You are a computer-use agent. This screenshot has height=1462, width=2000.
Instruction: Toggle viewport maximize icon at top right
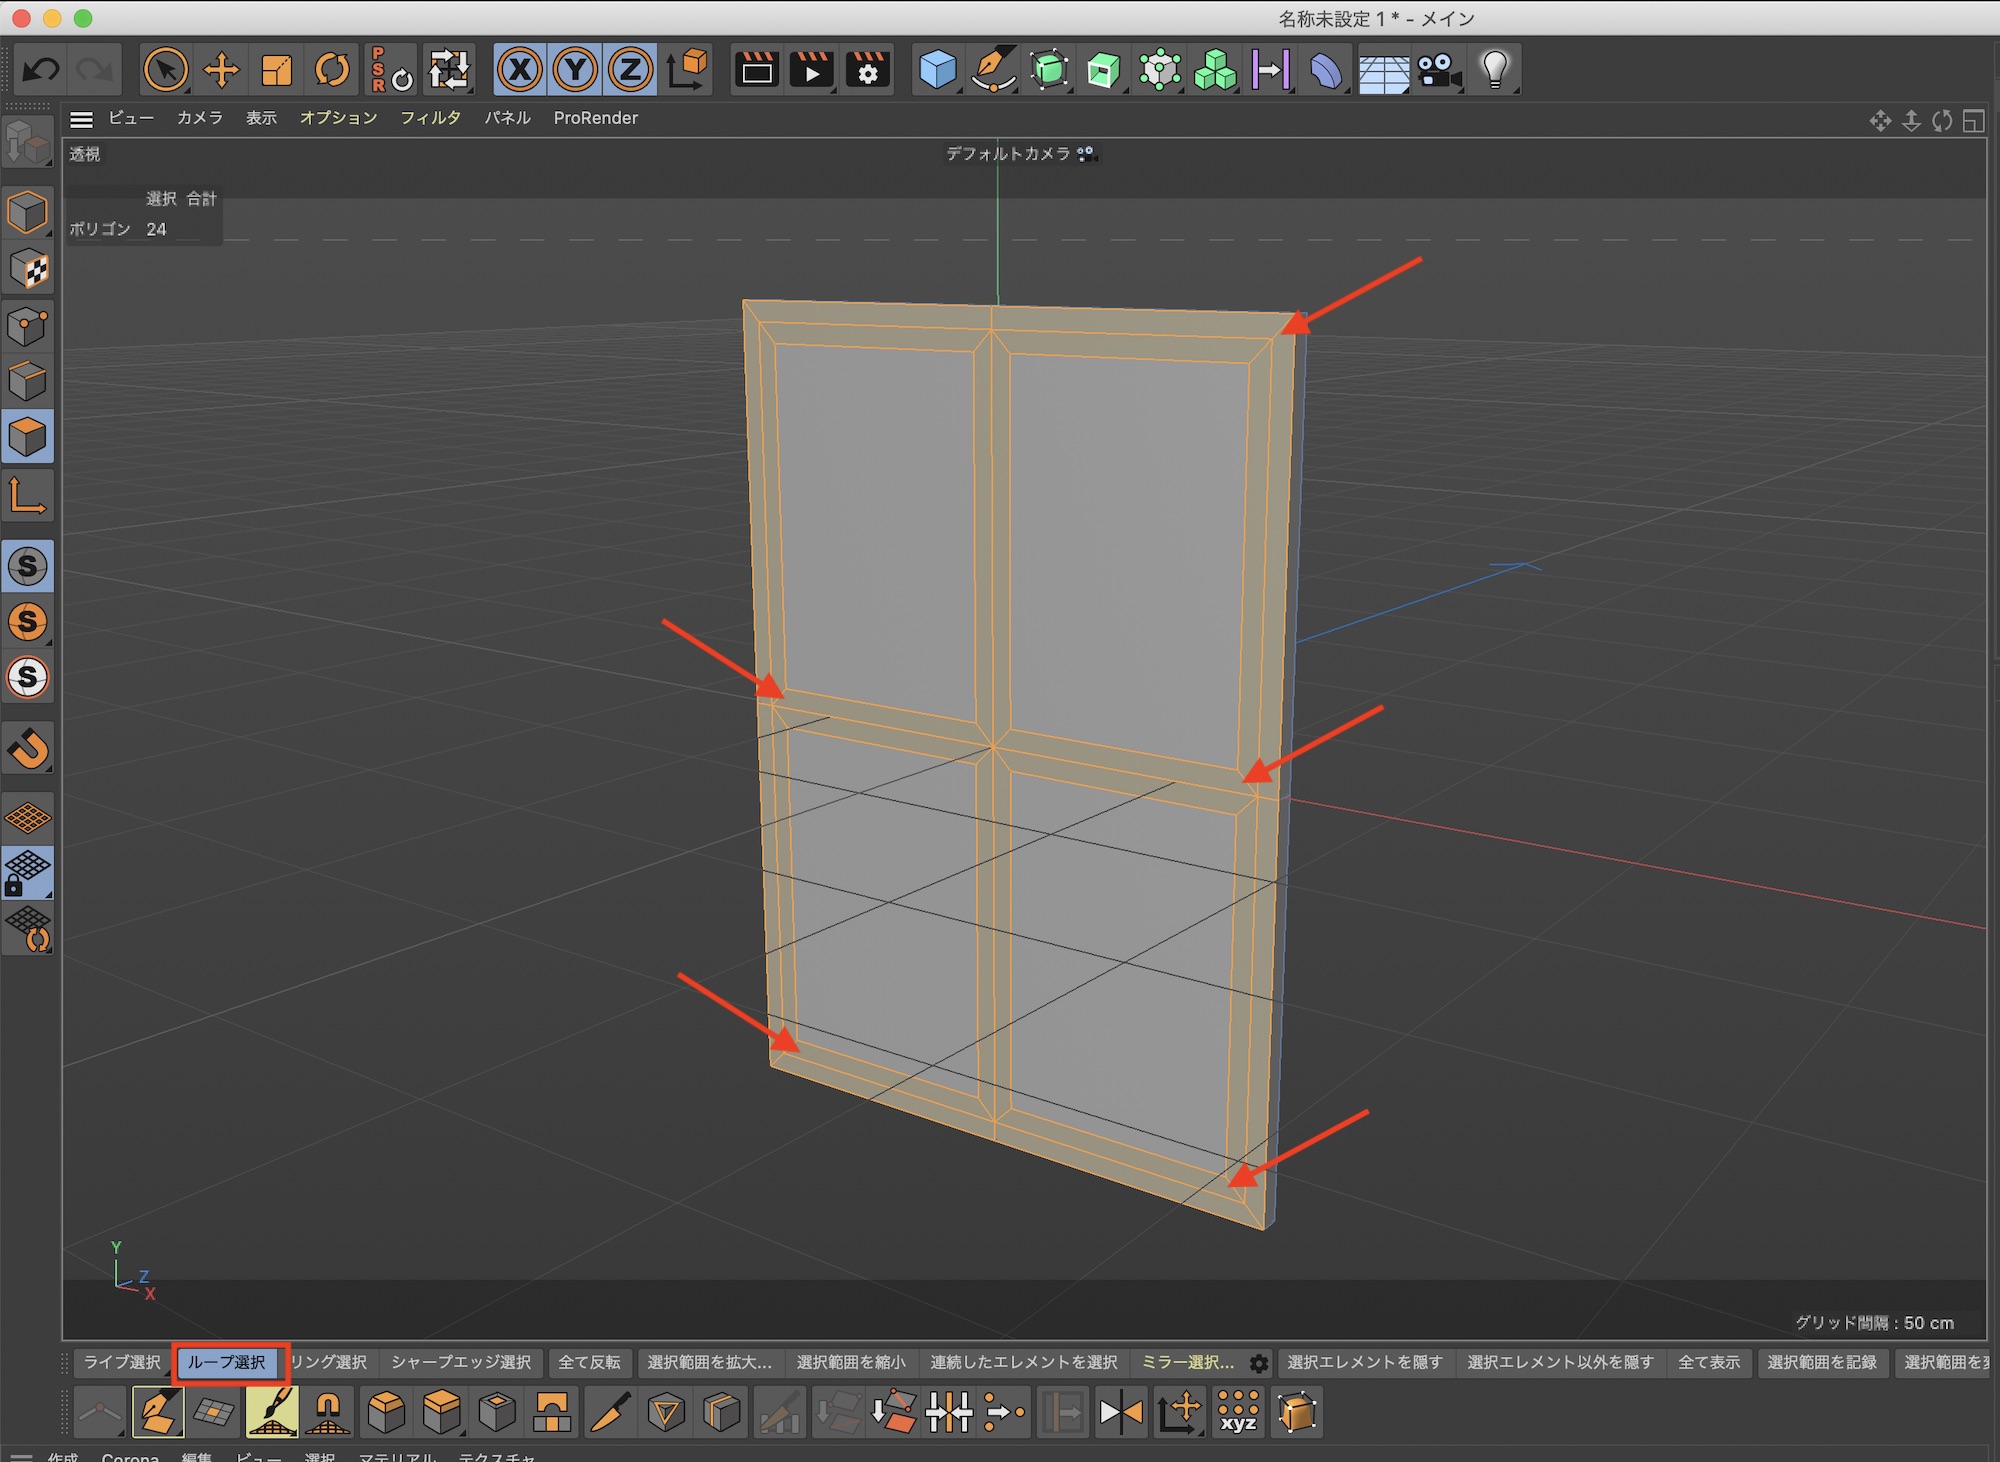click(1973, 121)
